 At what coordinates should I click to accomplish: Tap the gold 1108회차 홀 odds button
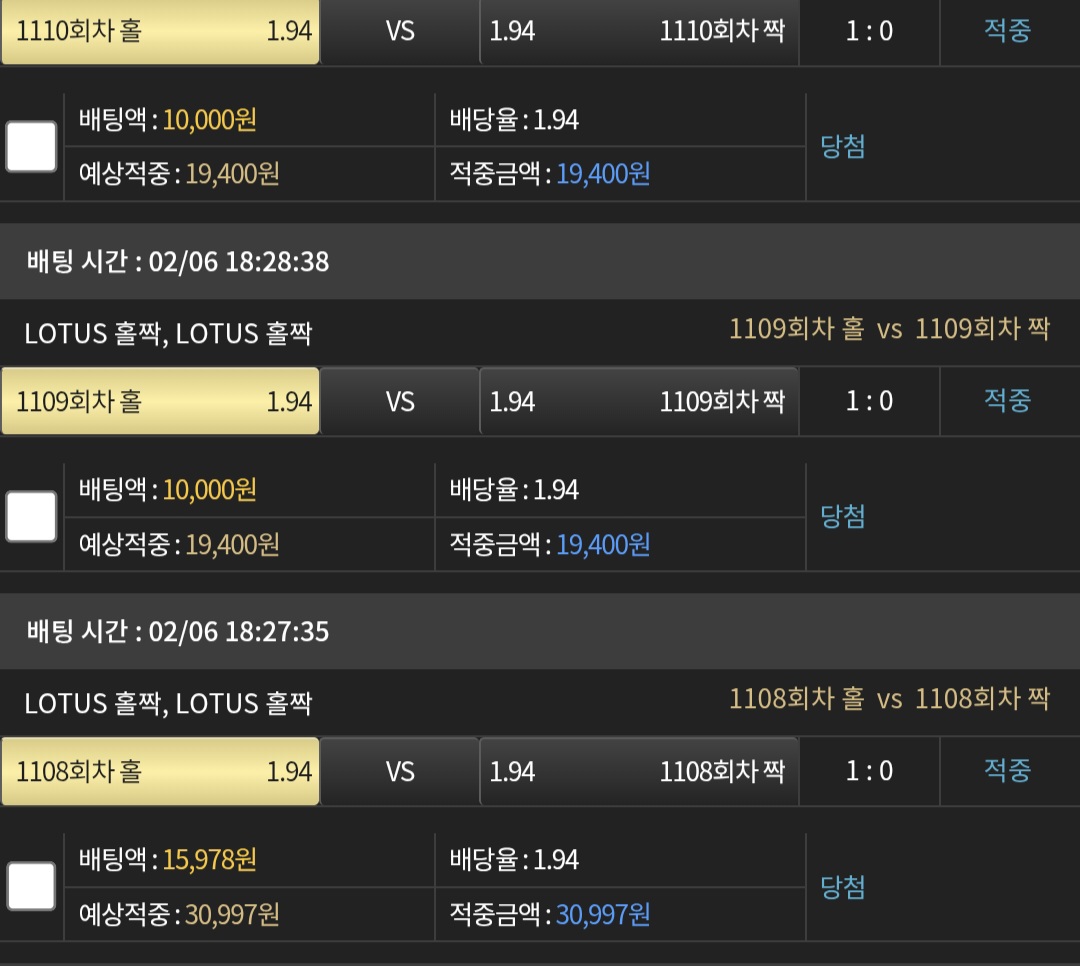[160, 771]
